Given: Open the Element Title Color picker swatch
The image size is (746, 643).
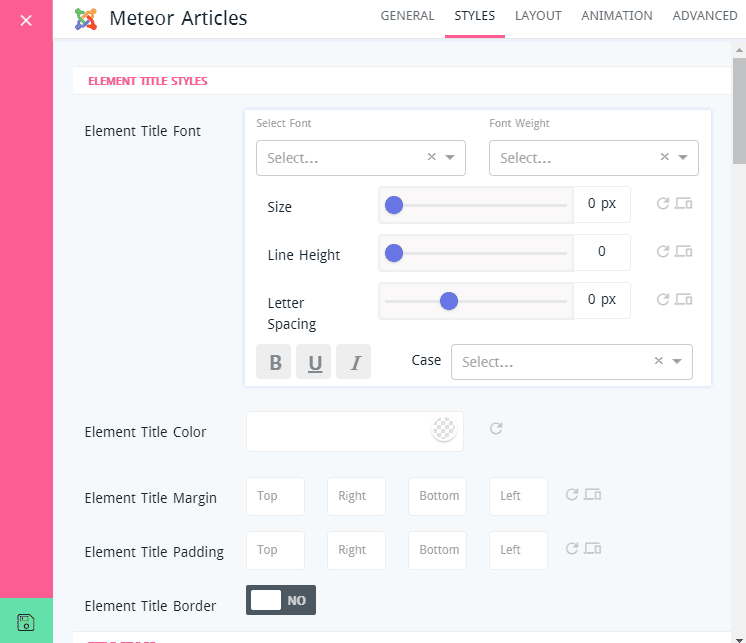Looking at the screenshot, I should click(x=443, y=429).
